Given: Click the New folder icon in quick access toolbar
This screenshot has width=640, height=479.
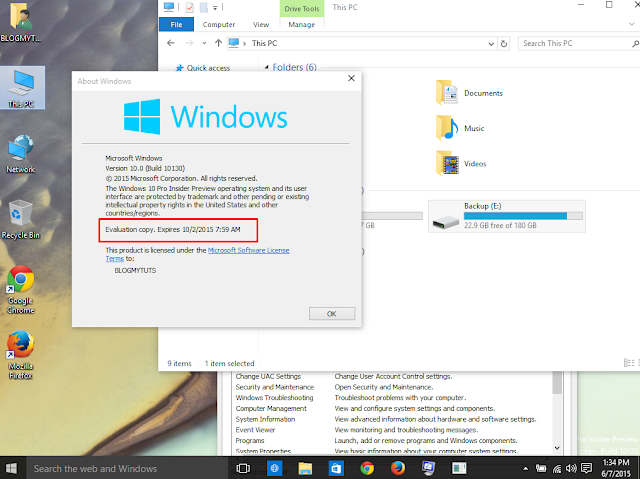Looking at the screenshot, I should (203, 7).
